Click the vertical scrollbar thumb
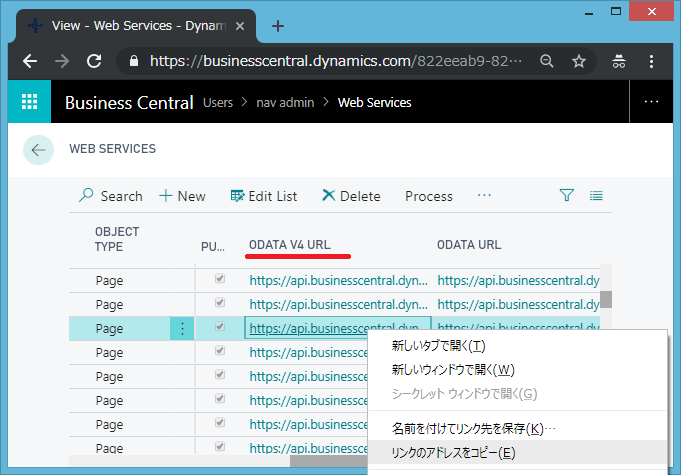This screenshot has width=681, height=475. pos(606,298)
